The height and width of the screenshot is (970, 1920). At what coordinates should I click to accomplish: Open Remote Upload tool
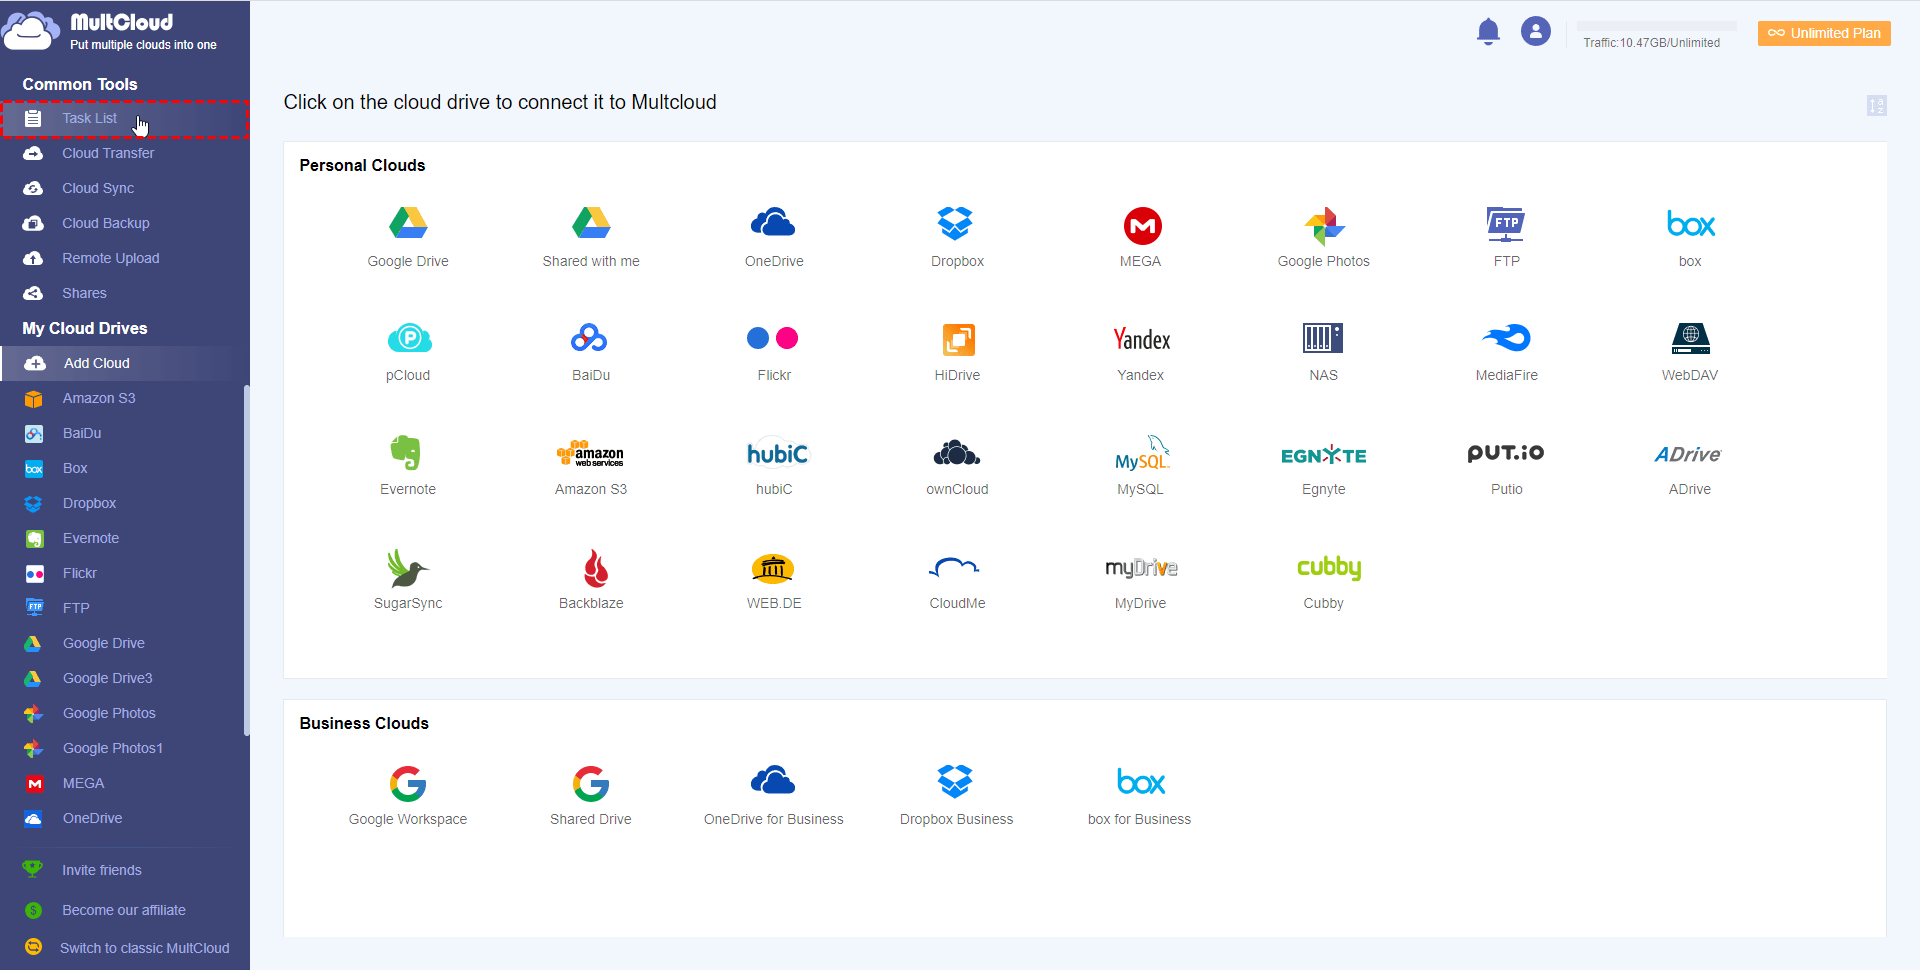(x=124, y=258)
